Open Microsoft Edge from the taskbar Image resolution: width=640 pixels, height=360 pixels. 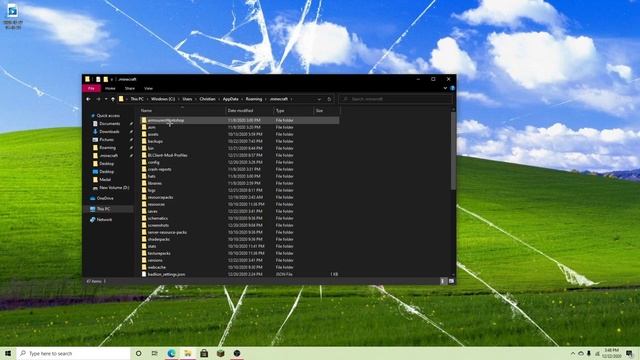coord(171,353)
